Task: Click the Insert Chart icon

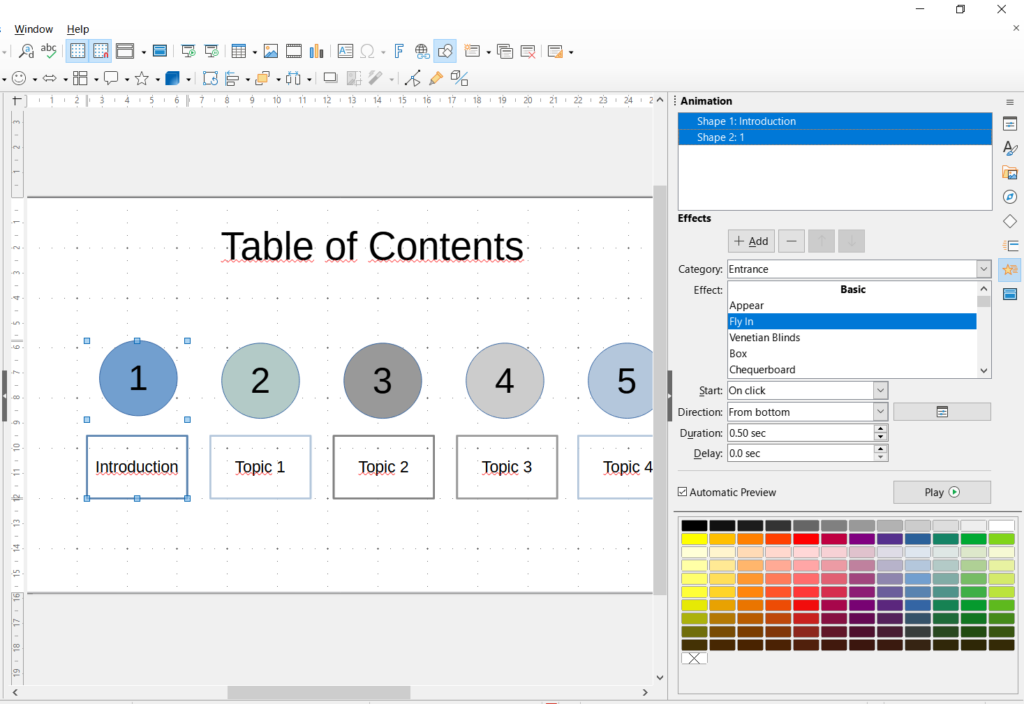Action: pyautogui.click(x=317, y=51)
